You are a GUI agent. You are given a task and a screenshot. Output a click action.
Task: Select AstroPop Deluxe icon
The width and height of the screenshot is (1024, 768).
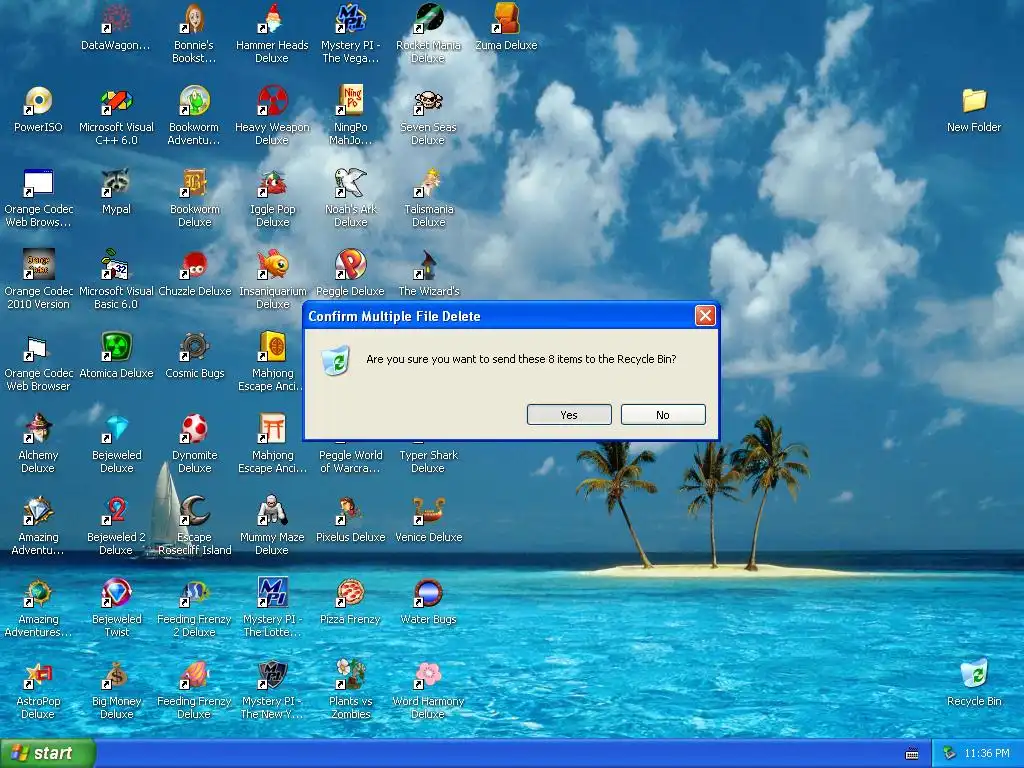click(x=38, y=691)
